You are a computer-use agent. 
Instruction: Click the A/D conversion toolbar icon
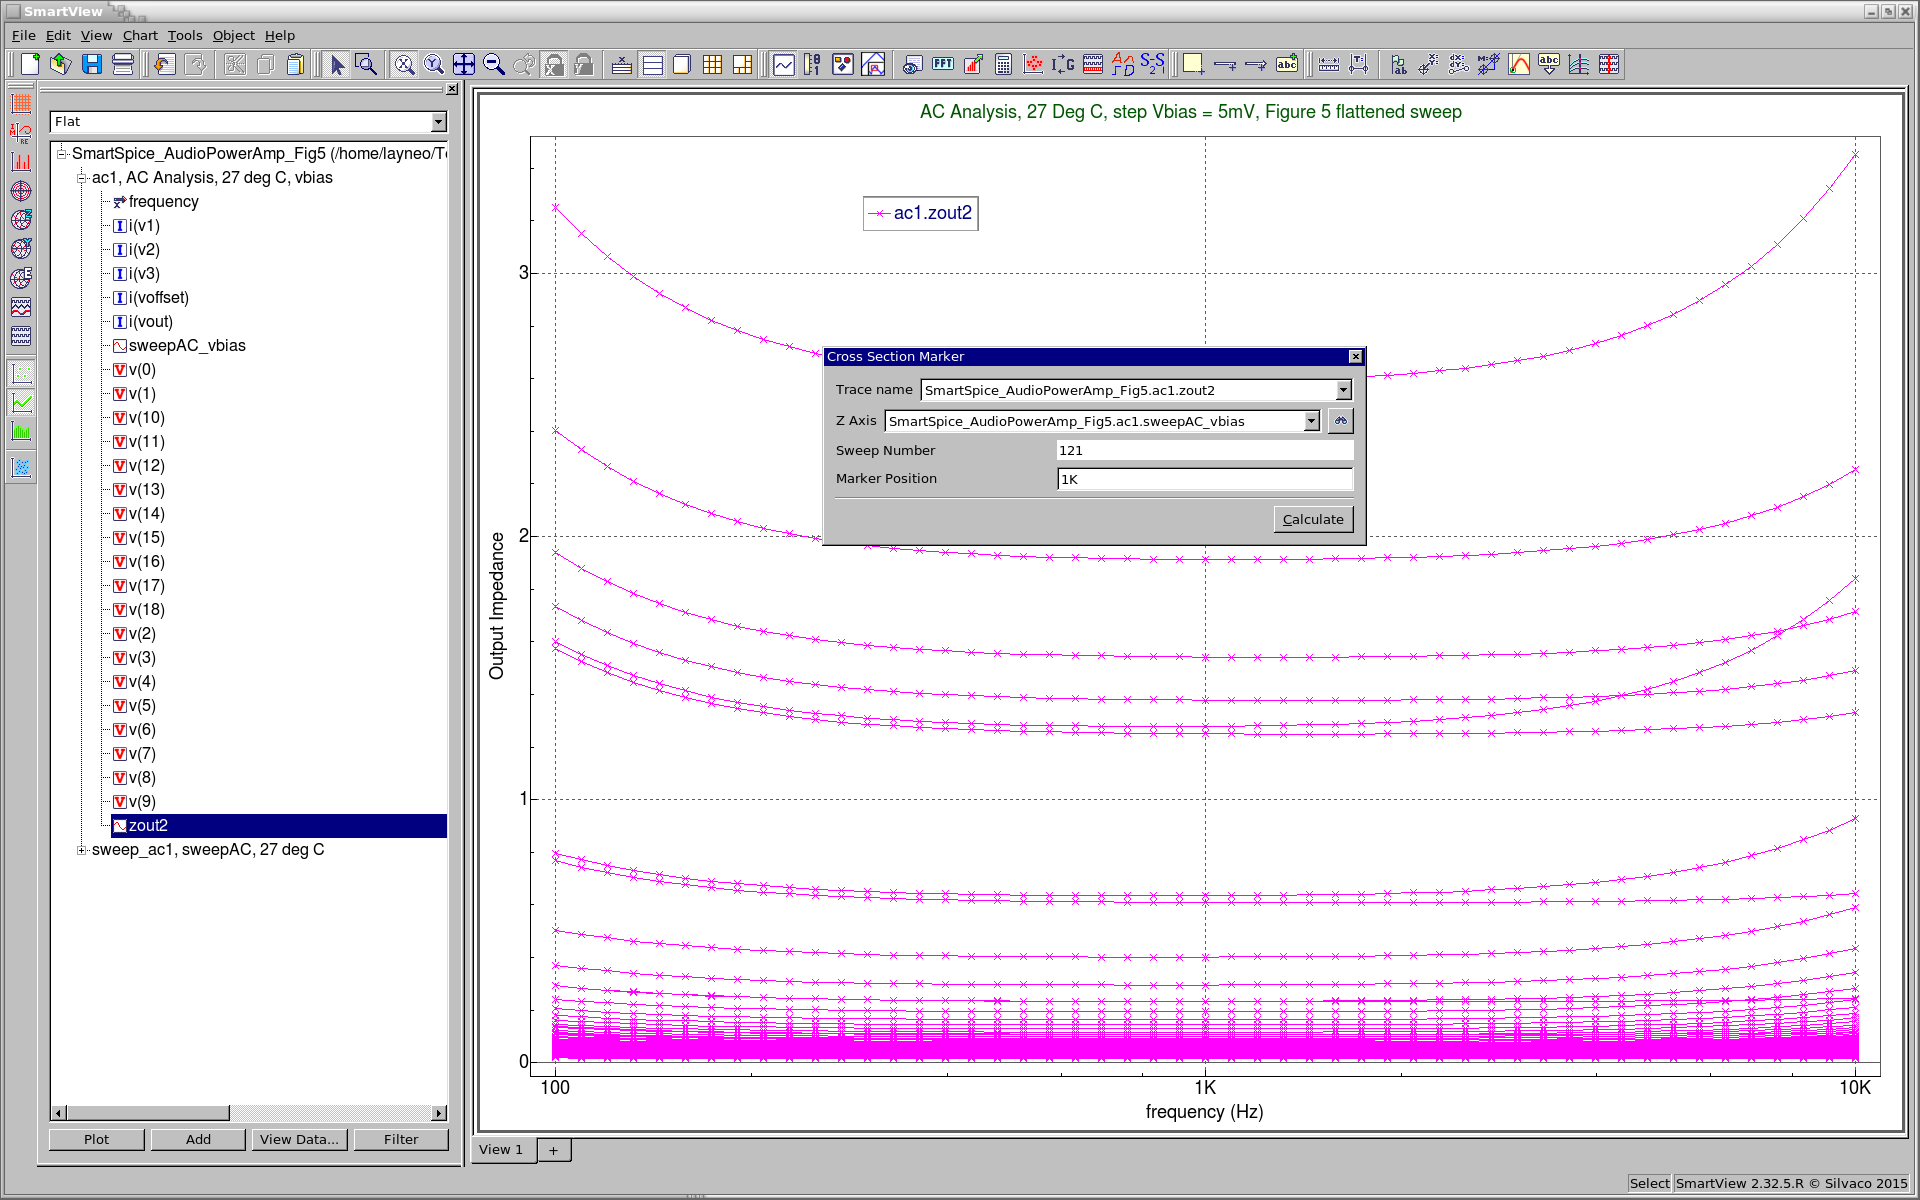(x=1123, y=65)
